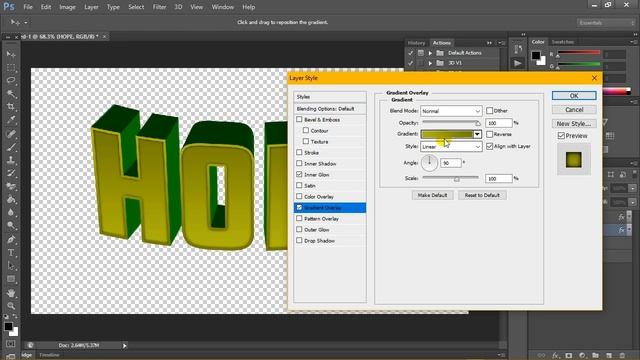Select the Crop tool
Viewport: 640px width, 360px height.
click(11, 107)
